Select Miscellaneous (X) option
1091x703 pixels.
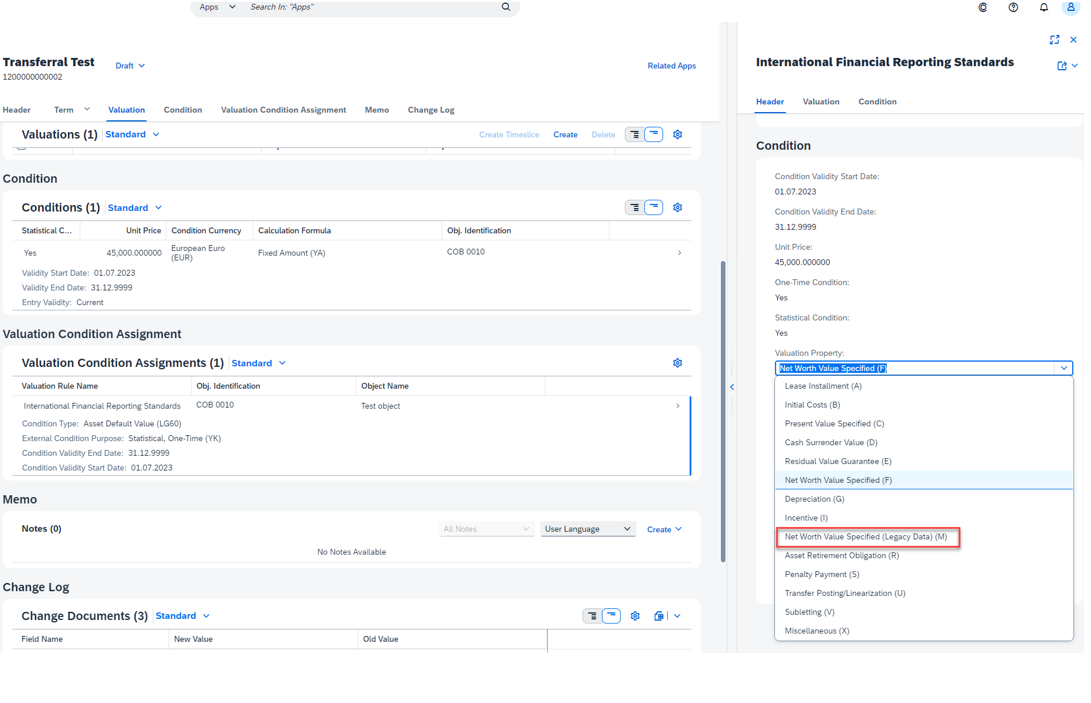(924, 631)
